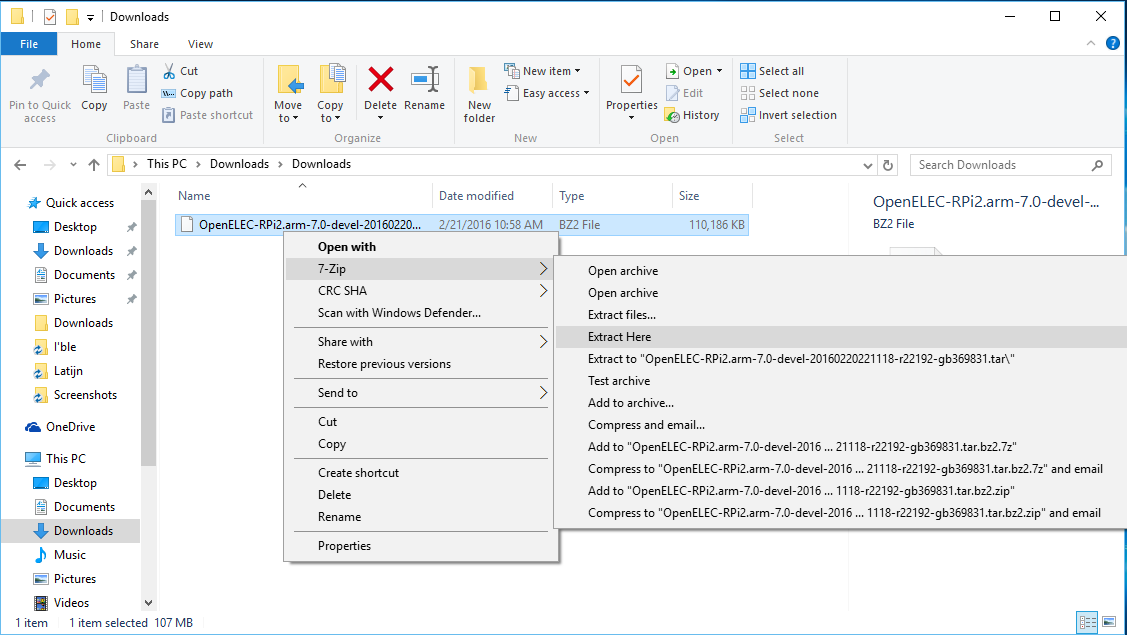
Task: Open Help via question mark icon
Action: tap(1113, 43)
